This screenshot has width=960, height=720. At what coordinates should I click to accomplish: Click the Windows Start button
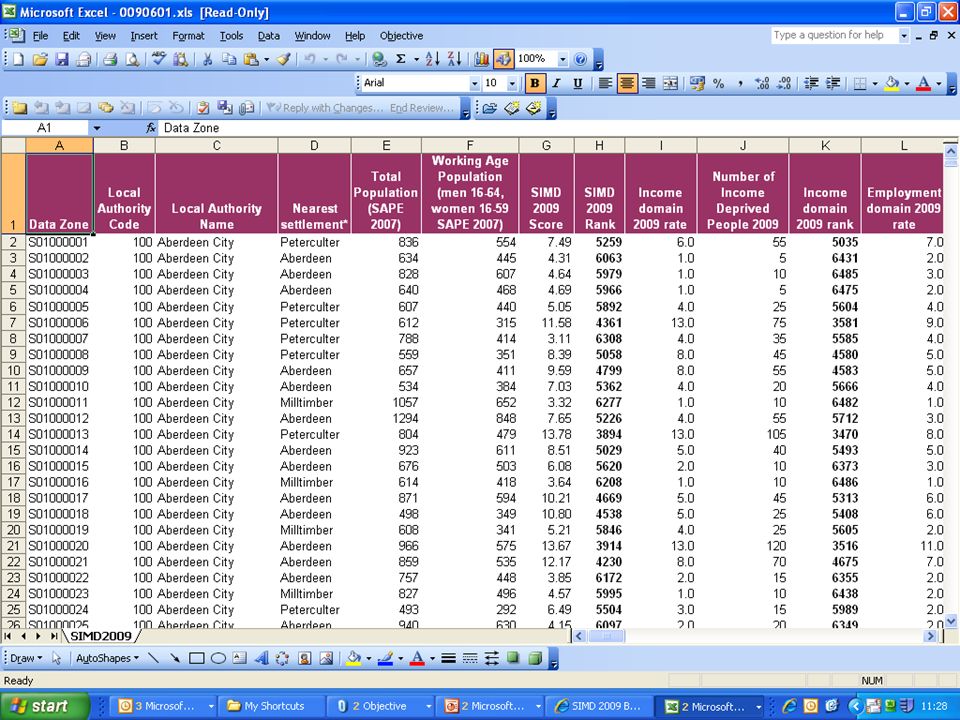coord(44,706)
